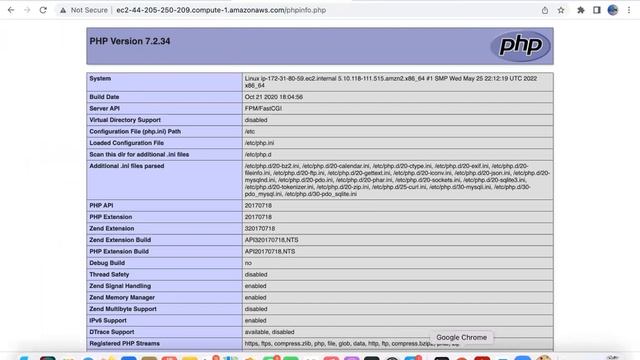The image size is (640, 360).
Task: Click the Google Chrome tooltip label
Action: tap(461, 338)
